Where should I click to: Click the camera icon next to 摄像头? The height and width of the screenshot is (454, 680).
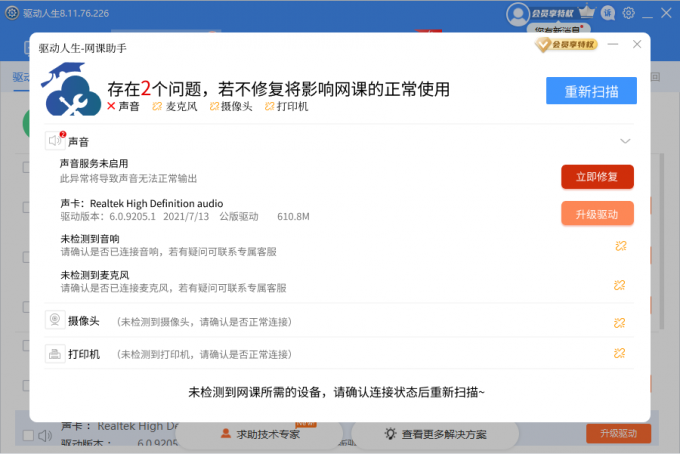pos(54,321)
